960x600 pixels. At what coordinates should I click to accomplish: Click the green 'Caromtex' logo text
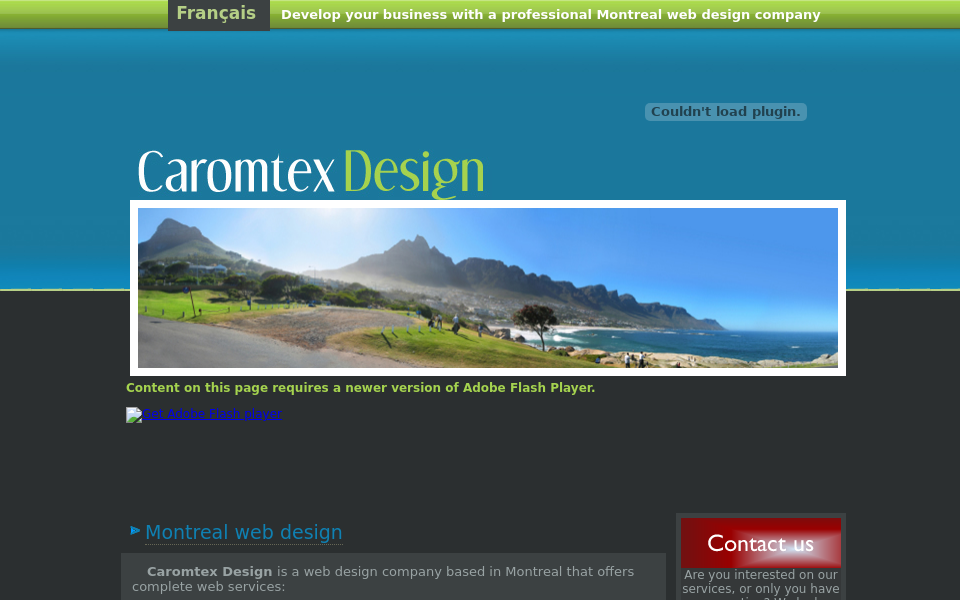[237, 170]
